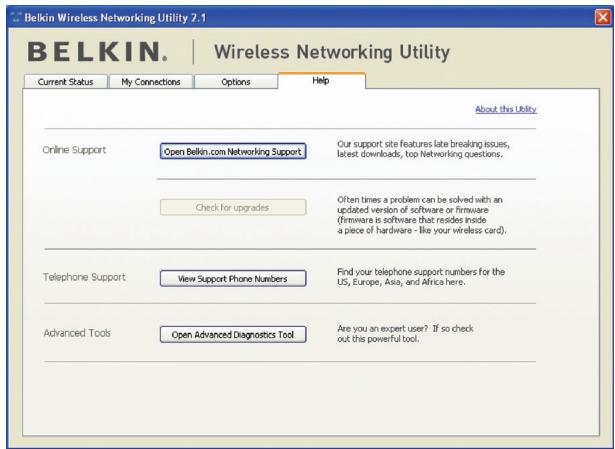Select the Help tab

click(x=321, y=81)
